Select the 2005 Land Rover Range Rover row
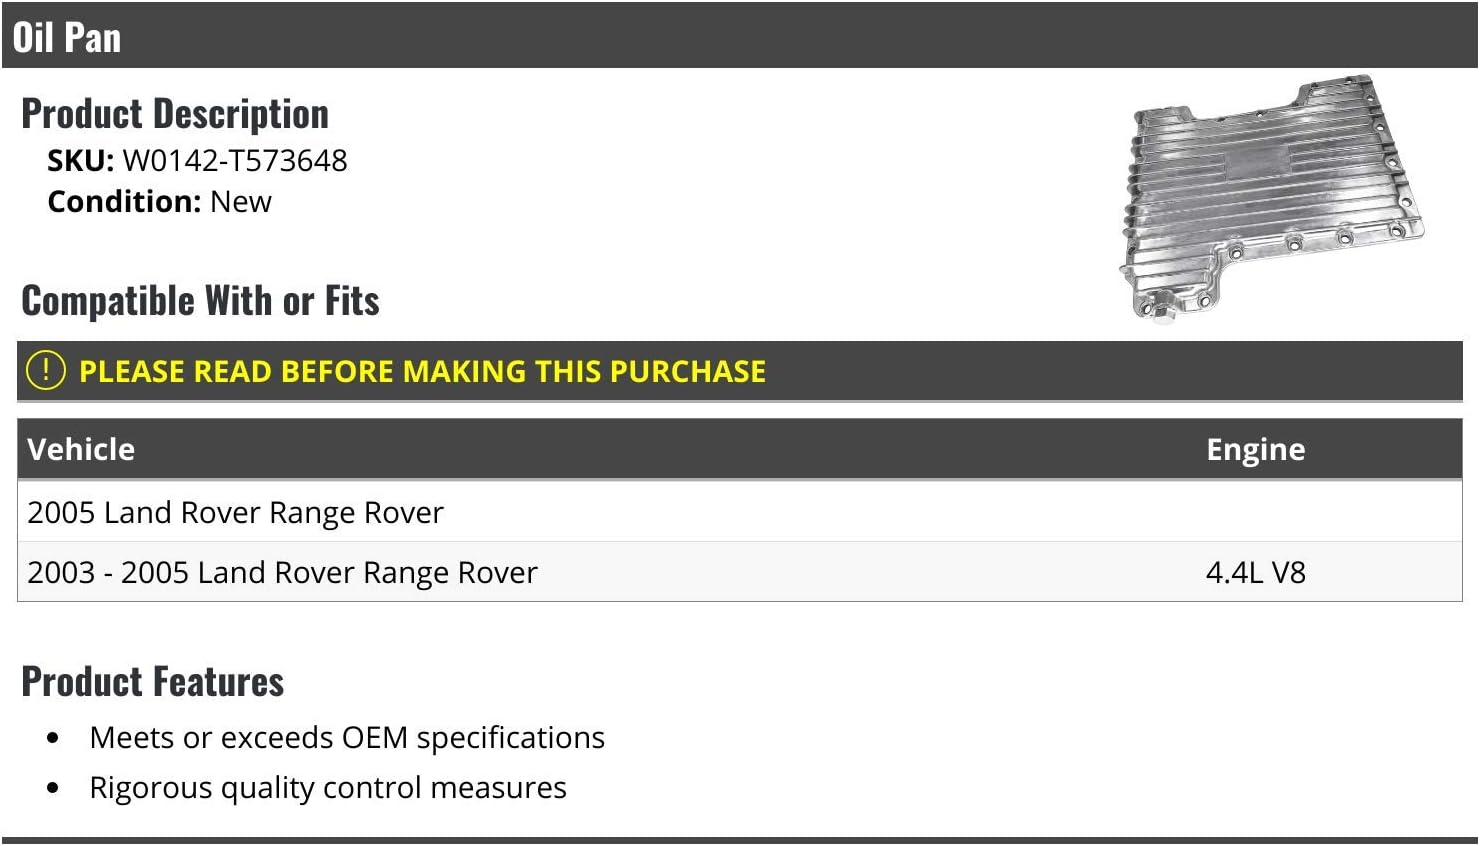This screenshot has height=846, width=1480. coord(740,512)
